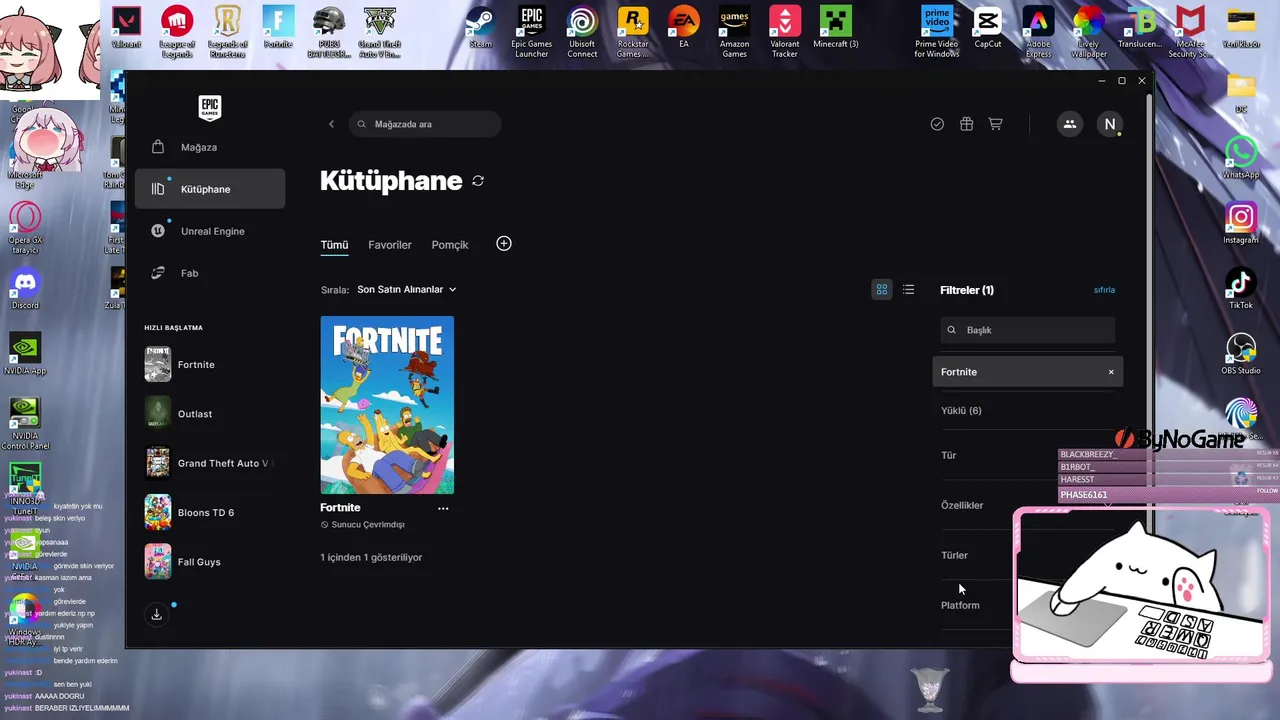Remove the Fortnite filter chip

coord(1110,372)
